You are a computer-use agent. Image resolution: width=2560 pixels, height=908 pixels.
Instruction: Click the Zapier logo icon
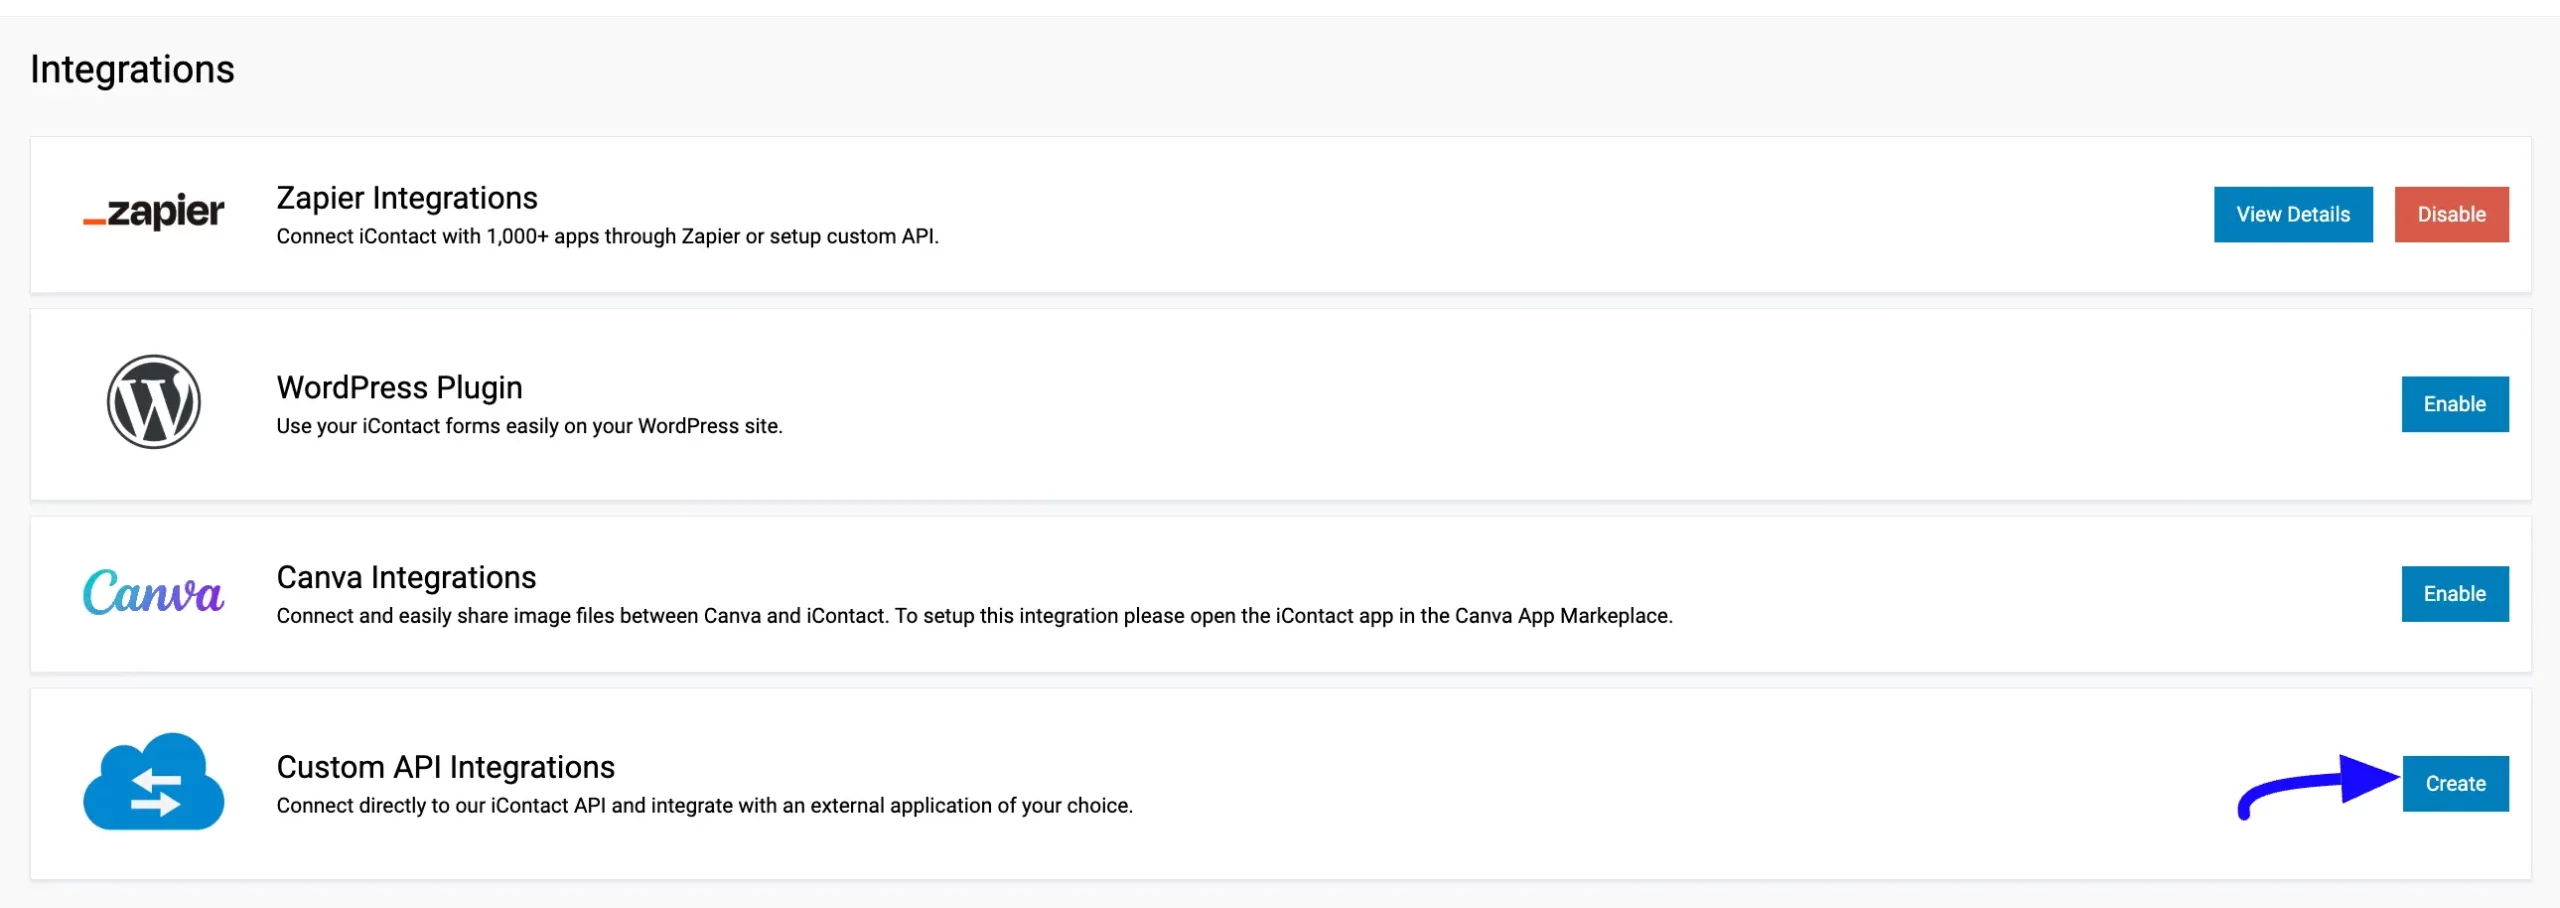(x=153, y=212)
